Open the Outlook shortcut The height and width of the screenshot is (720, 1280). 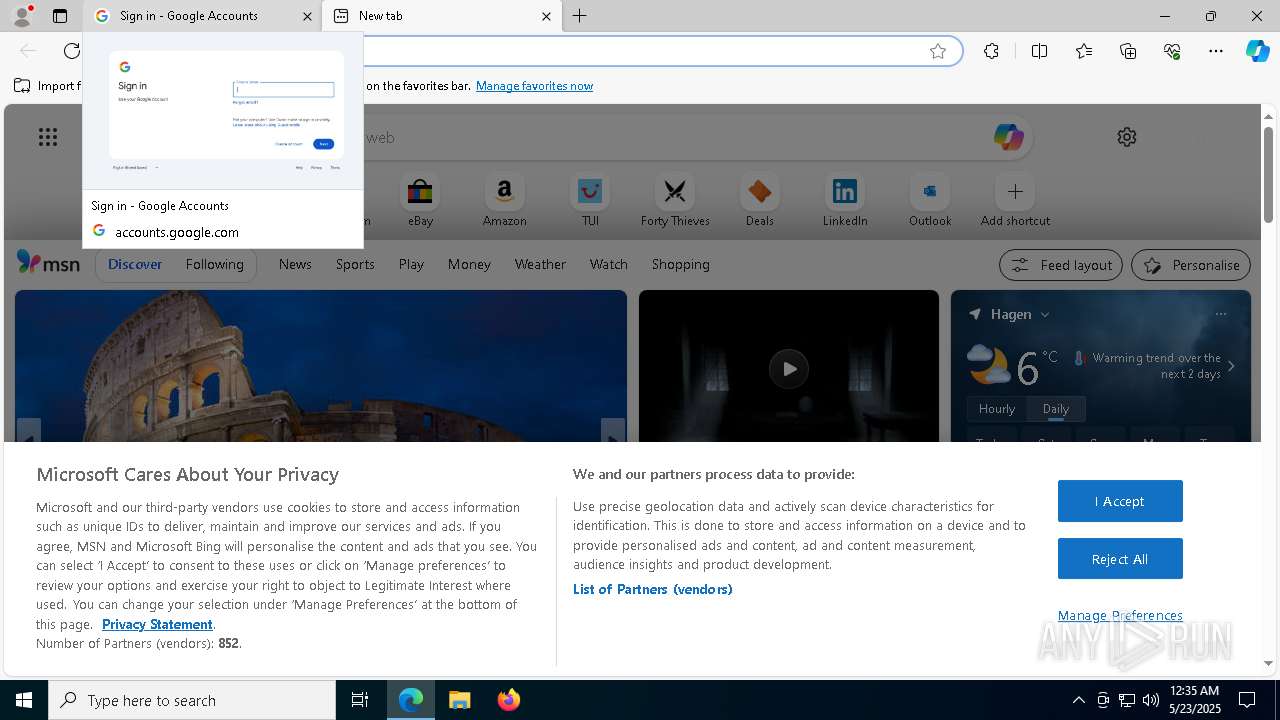point(930,200)
